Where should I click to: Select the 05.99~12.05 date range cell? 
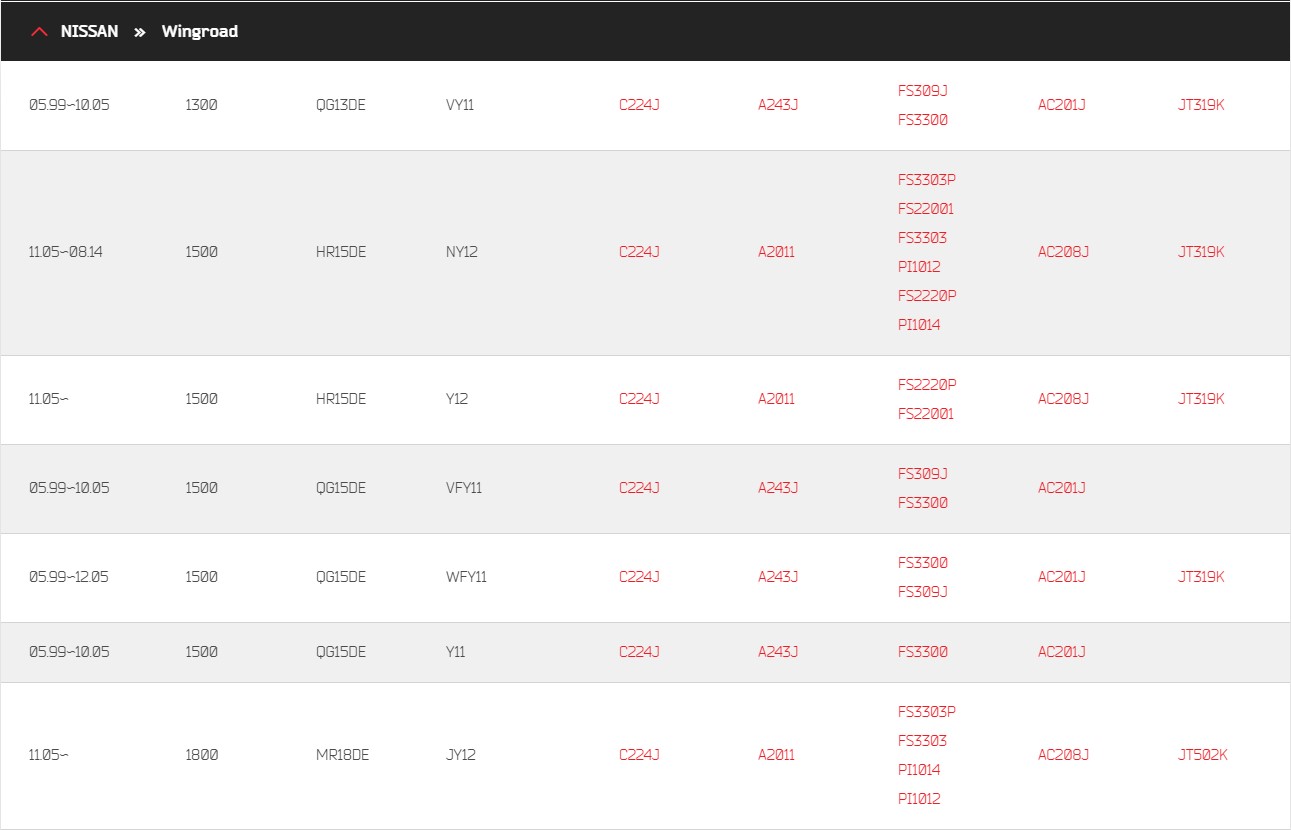(69, 577)
